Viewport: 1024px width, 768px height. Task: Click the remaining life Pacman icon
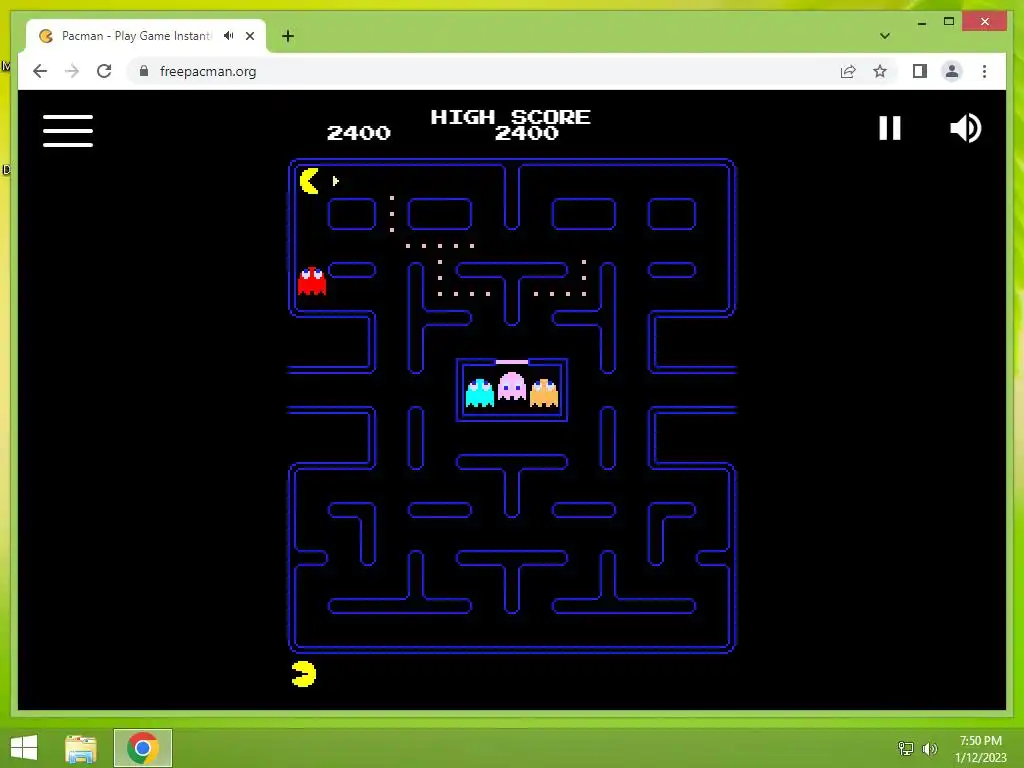(x=304, y=674)
